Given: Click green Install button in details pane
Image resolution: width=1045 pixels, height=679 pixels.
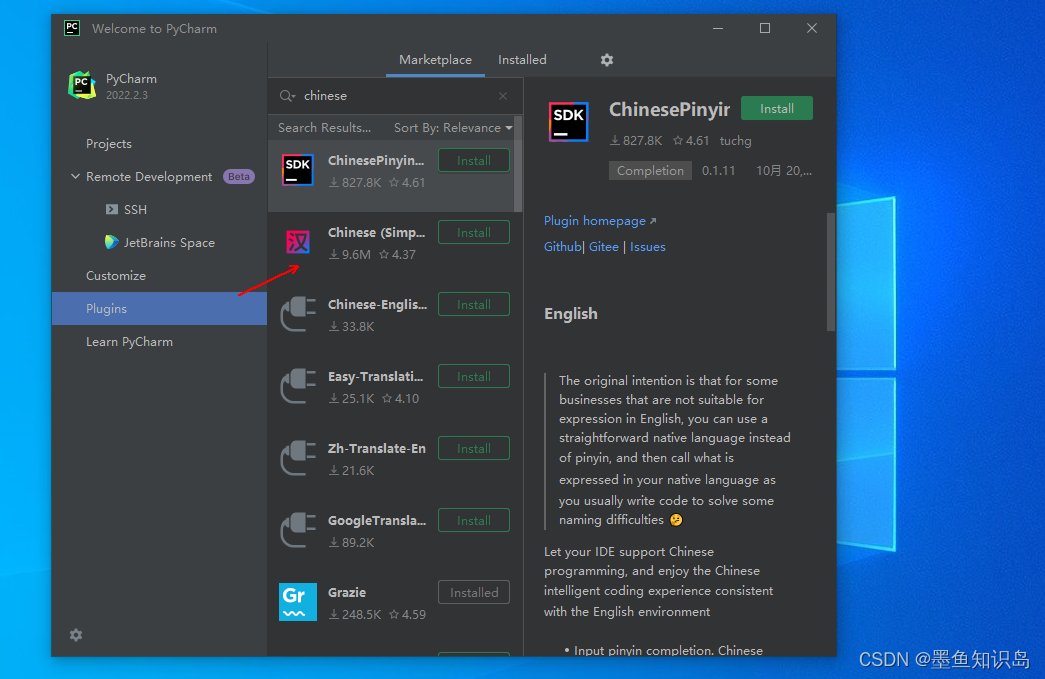Looking at the screenshot, I should point(777,109).
